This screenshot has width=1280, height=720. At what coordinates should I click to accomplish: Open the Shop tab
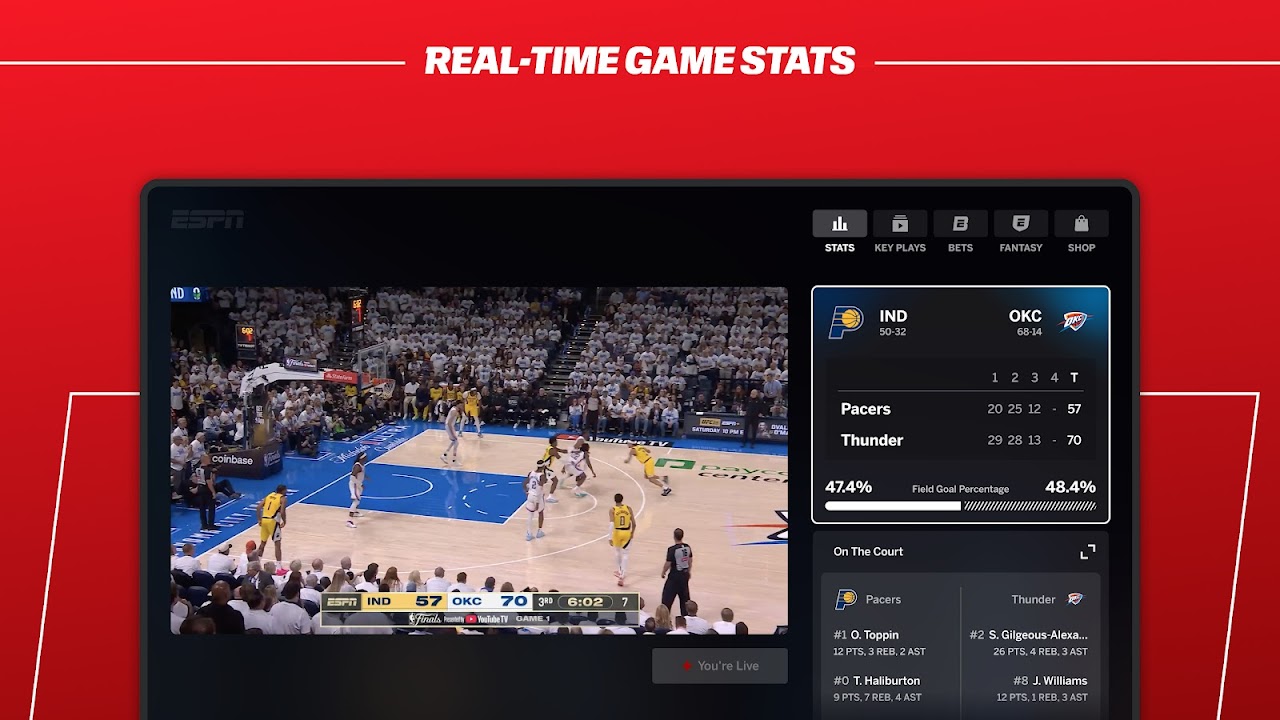tap(1081, 232)
